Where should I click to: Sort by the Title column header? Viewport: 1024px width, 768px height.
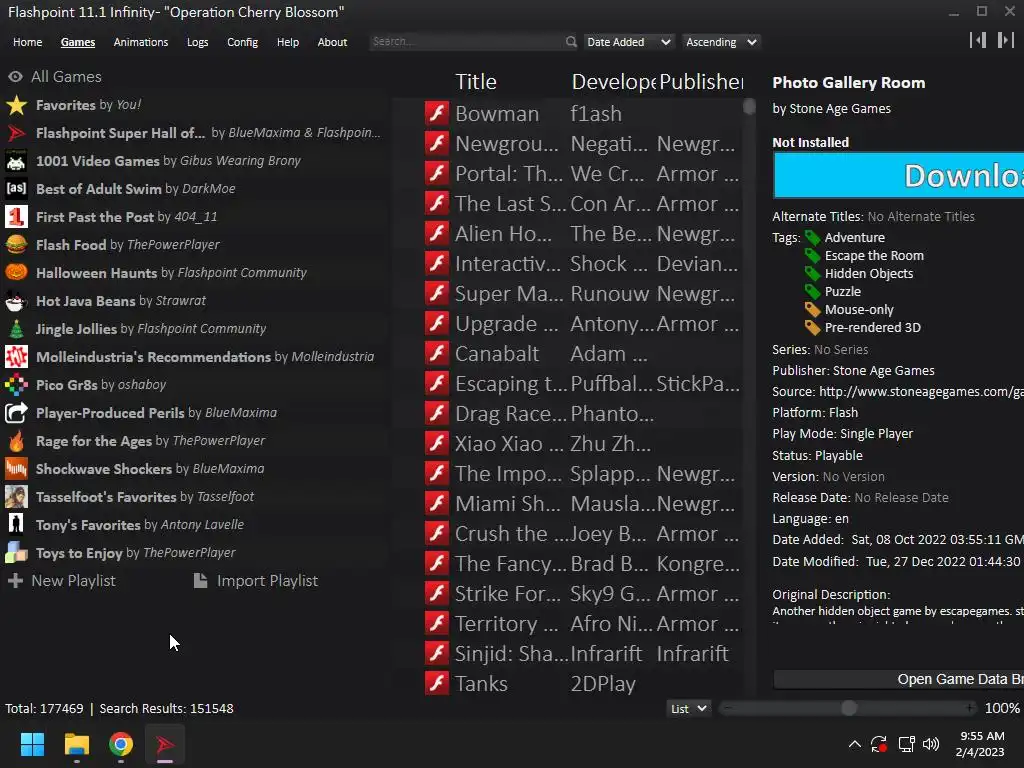coord(476,82)
